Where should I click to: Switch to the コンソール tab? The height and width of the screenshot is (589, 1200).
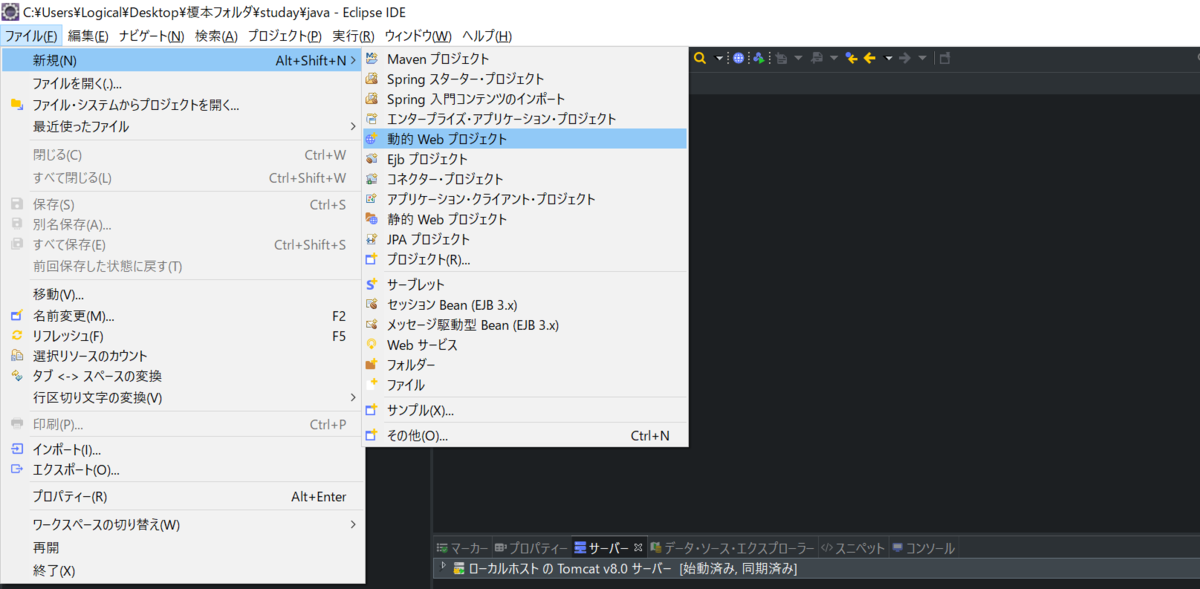(923, 548)
